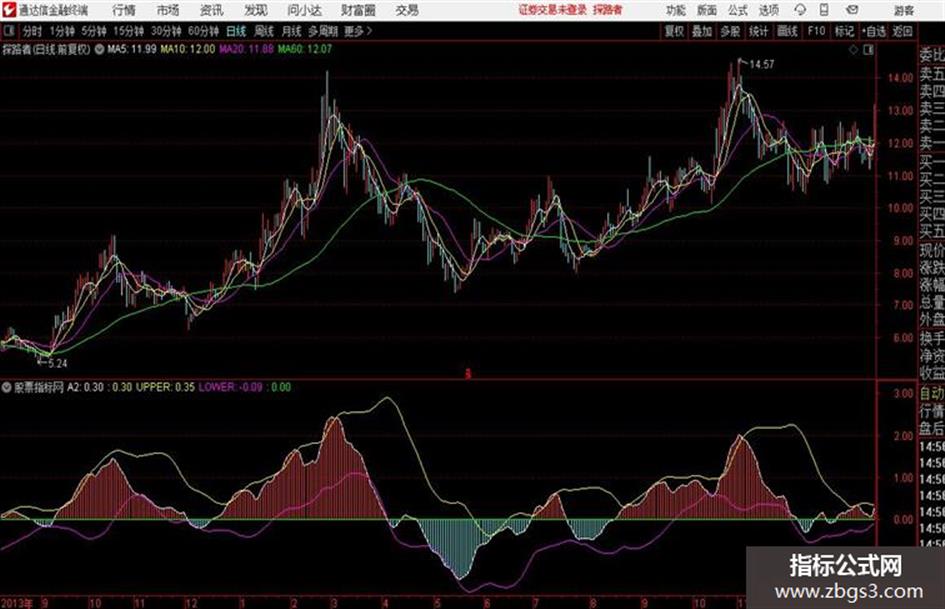Image resolution: width=945 pixels, height=609 pixels.
Task: Click the 统计 statistics toolbar button
Action: (759, 31)
